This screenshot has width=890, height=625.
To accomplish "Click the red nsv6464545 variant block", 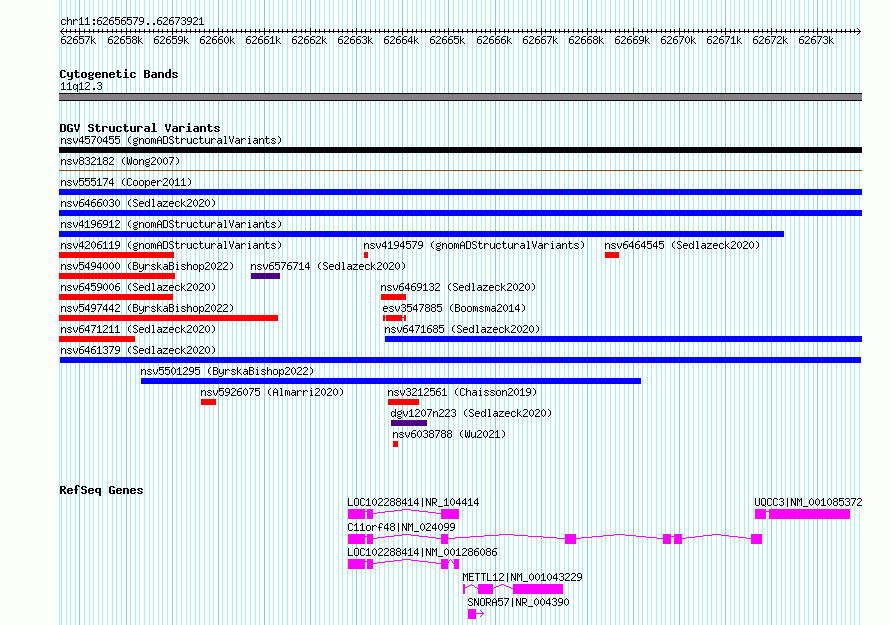I will [612, 255].
